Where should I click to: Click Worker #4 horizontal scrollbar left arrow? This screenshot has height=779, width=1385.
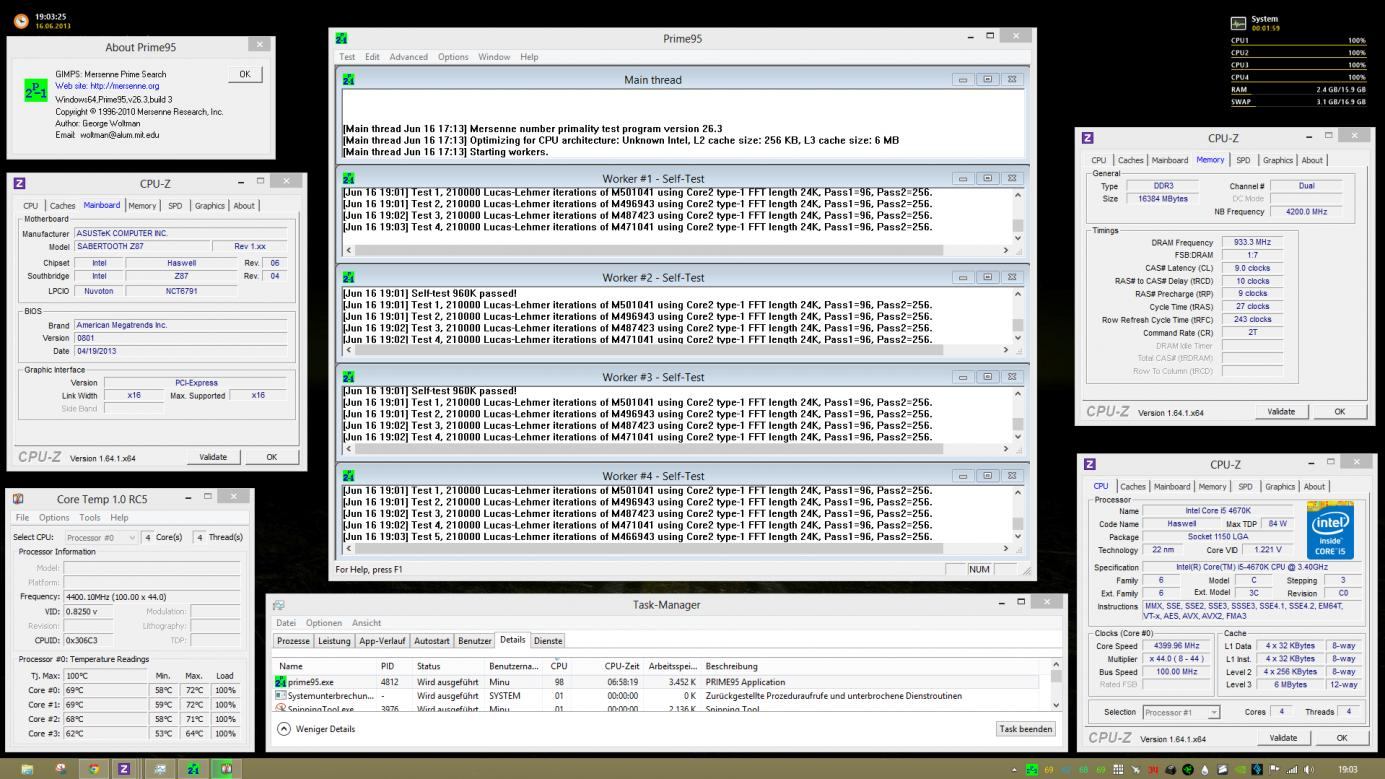(x=348, y=548)
